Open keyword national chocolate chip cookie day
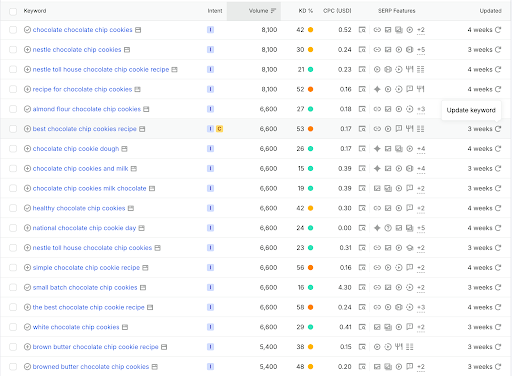 coord(84,228)
